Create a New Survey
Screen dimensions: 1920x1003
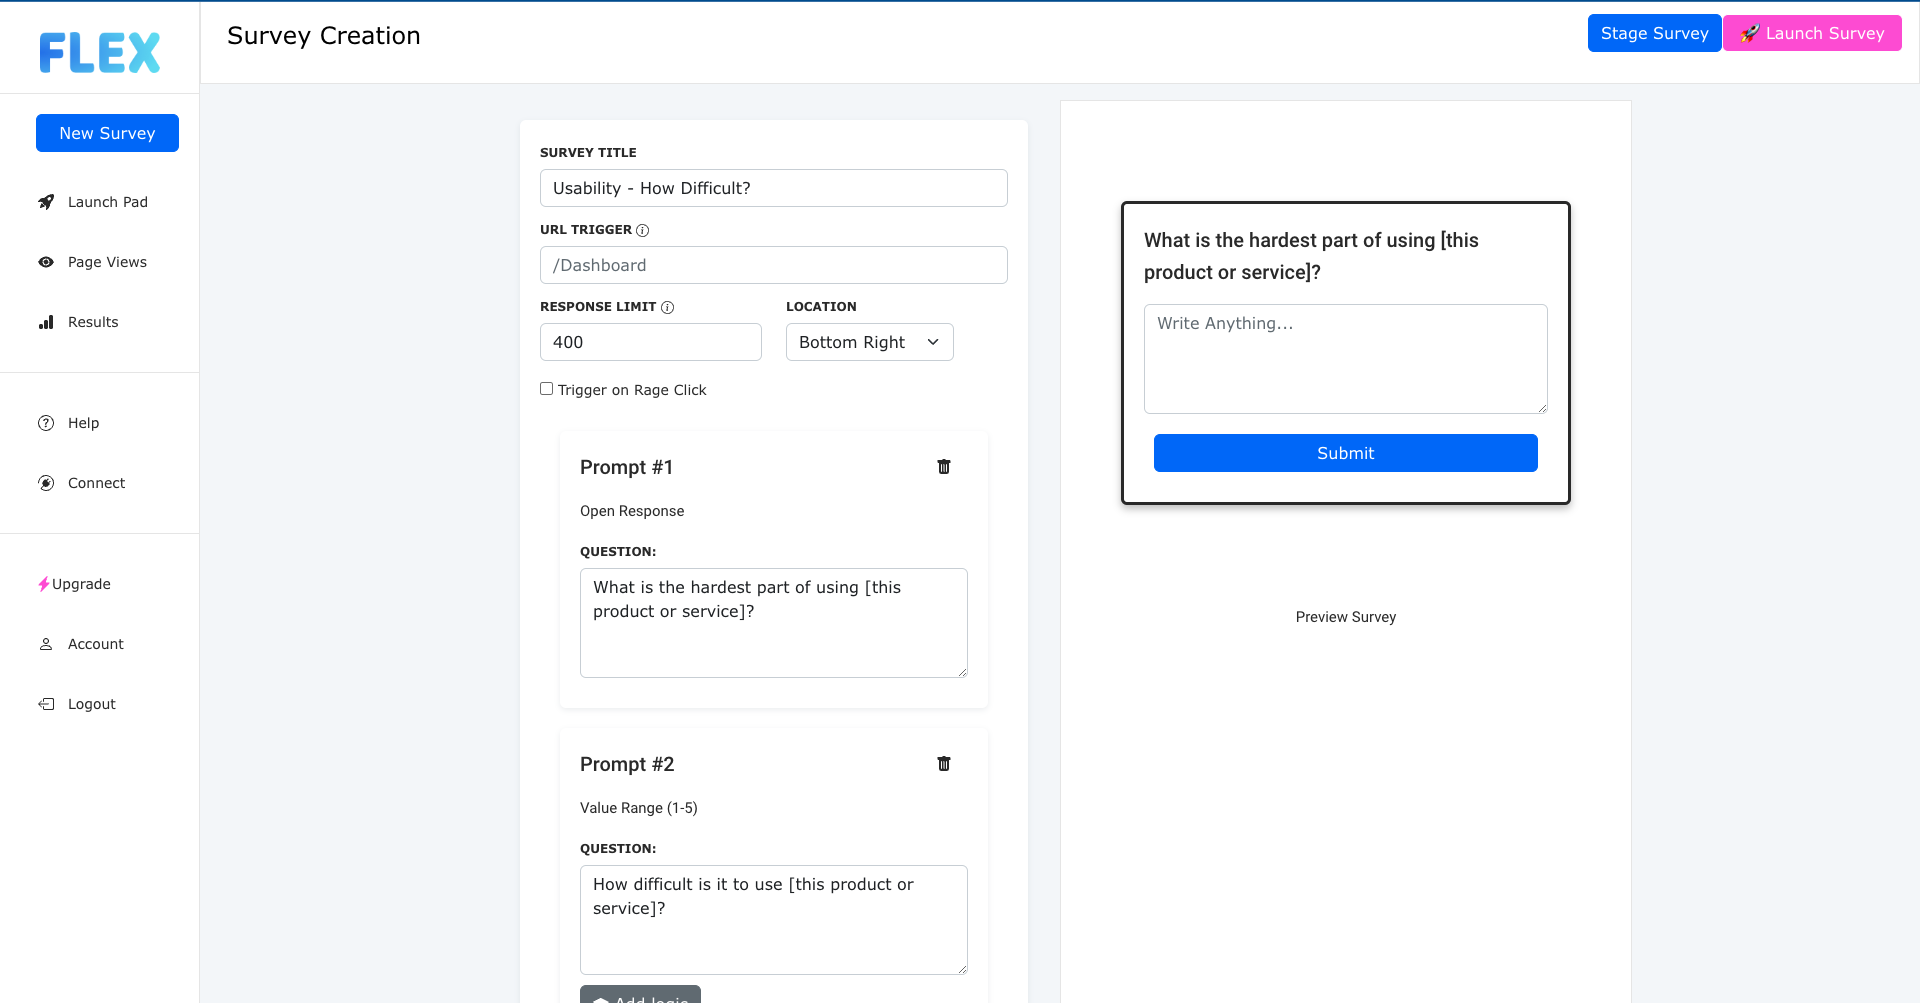(107, 133)
